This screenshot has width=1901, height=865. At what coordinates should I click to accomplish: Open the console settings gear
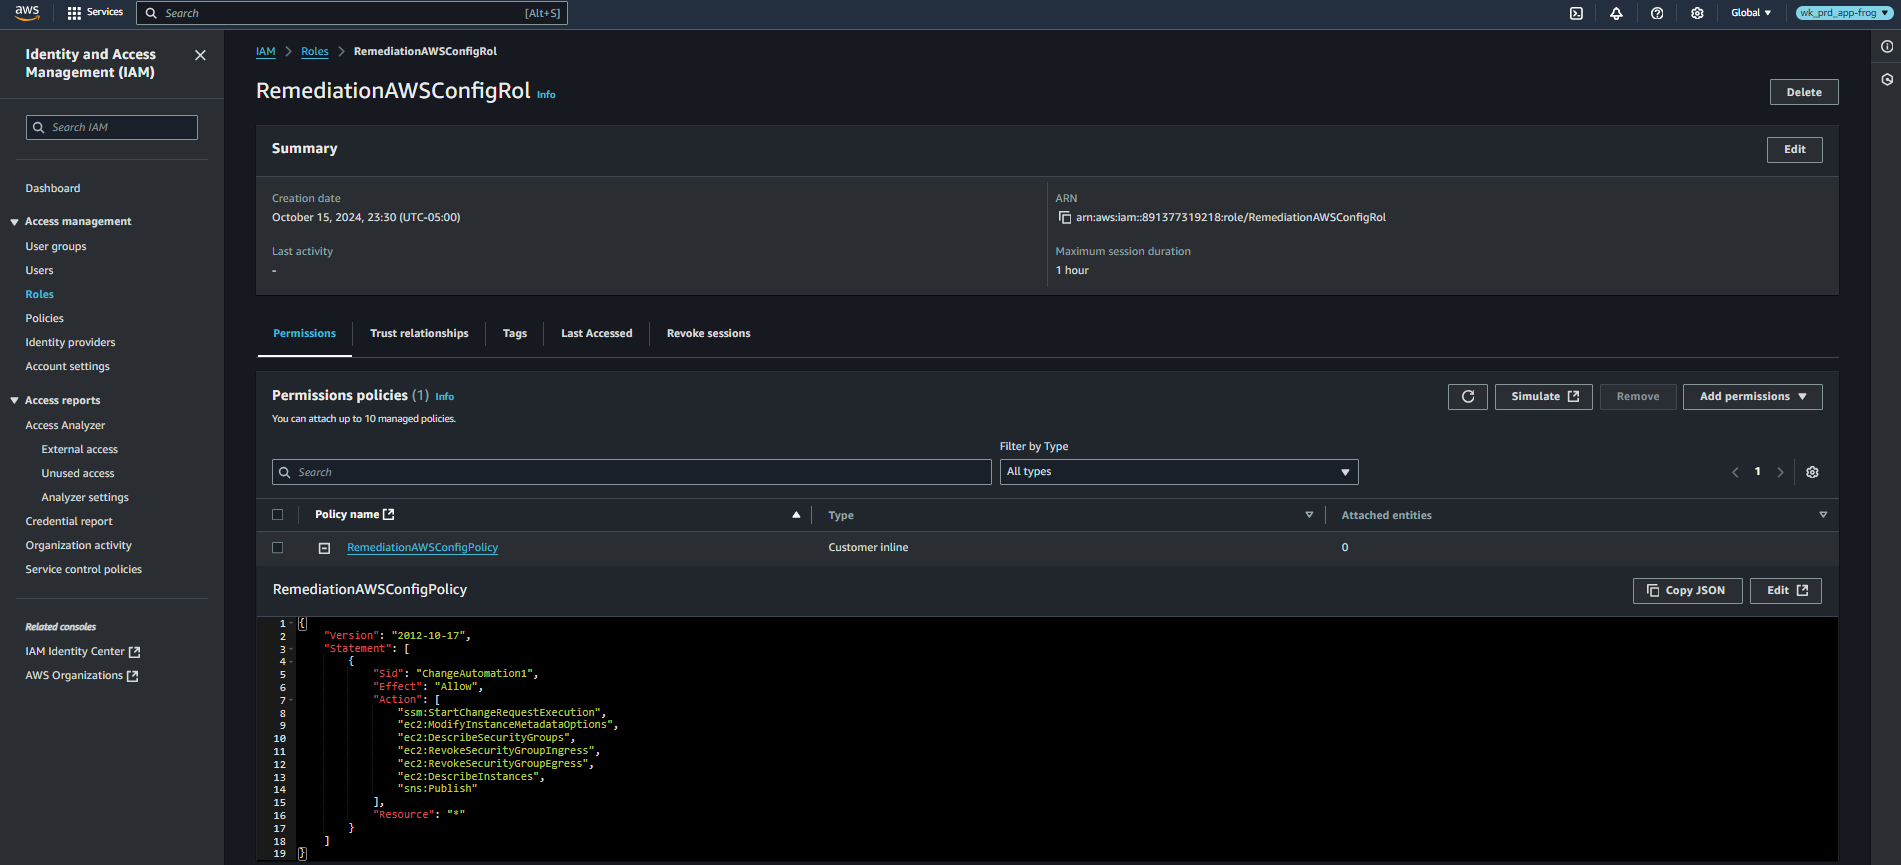[x=1697, y=13]
